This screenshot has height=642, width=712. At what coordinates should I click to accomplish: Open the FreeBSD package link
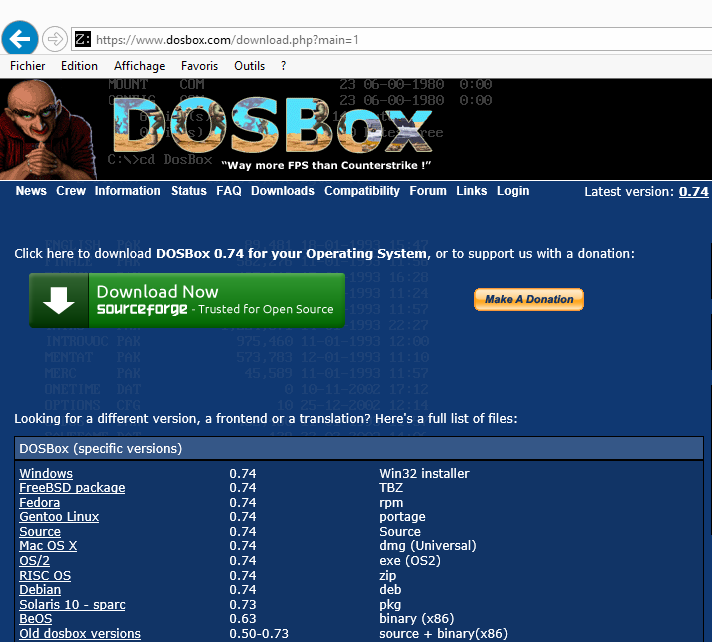tap(72, 488)
